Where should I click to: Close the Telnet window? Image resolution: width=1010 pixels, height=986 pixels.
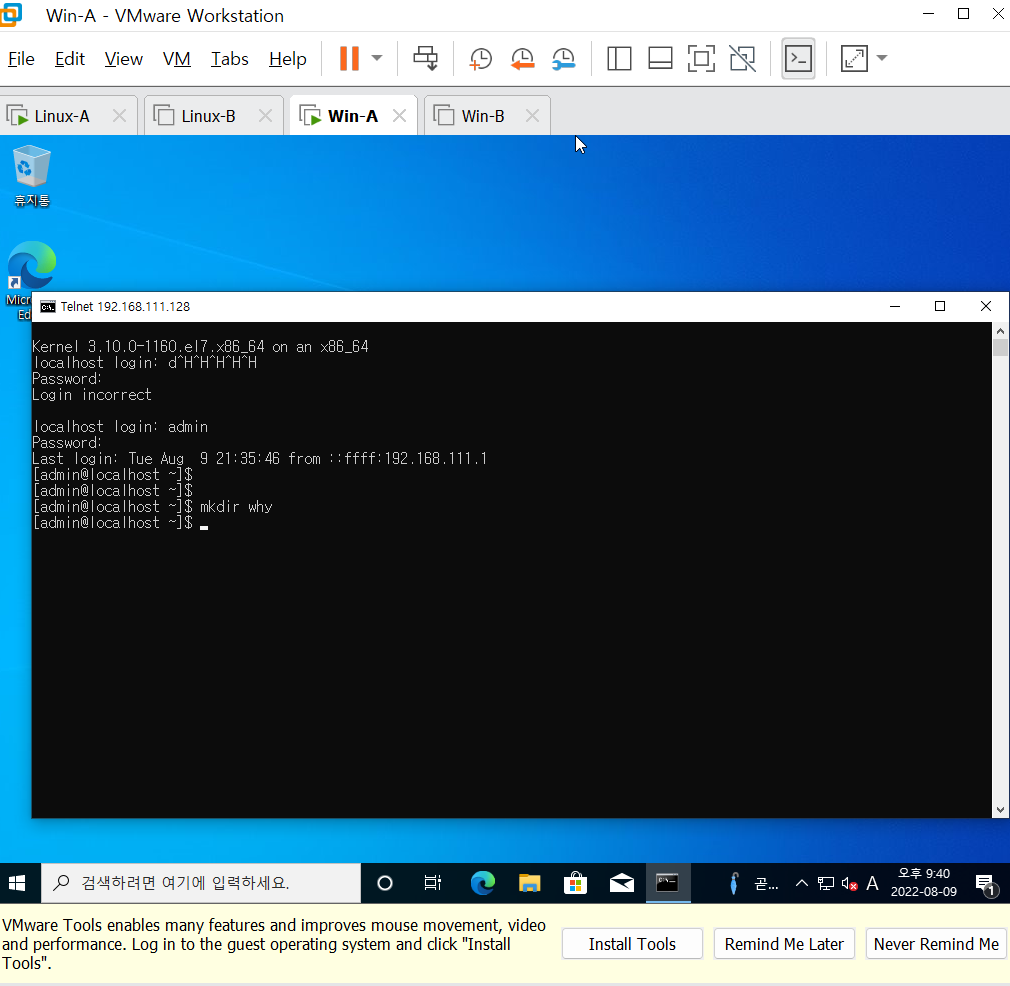click(x=986, y=307)
